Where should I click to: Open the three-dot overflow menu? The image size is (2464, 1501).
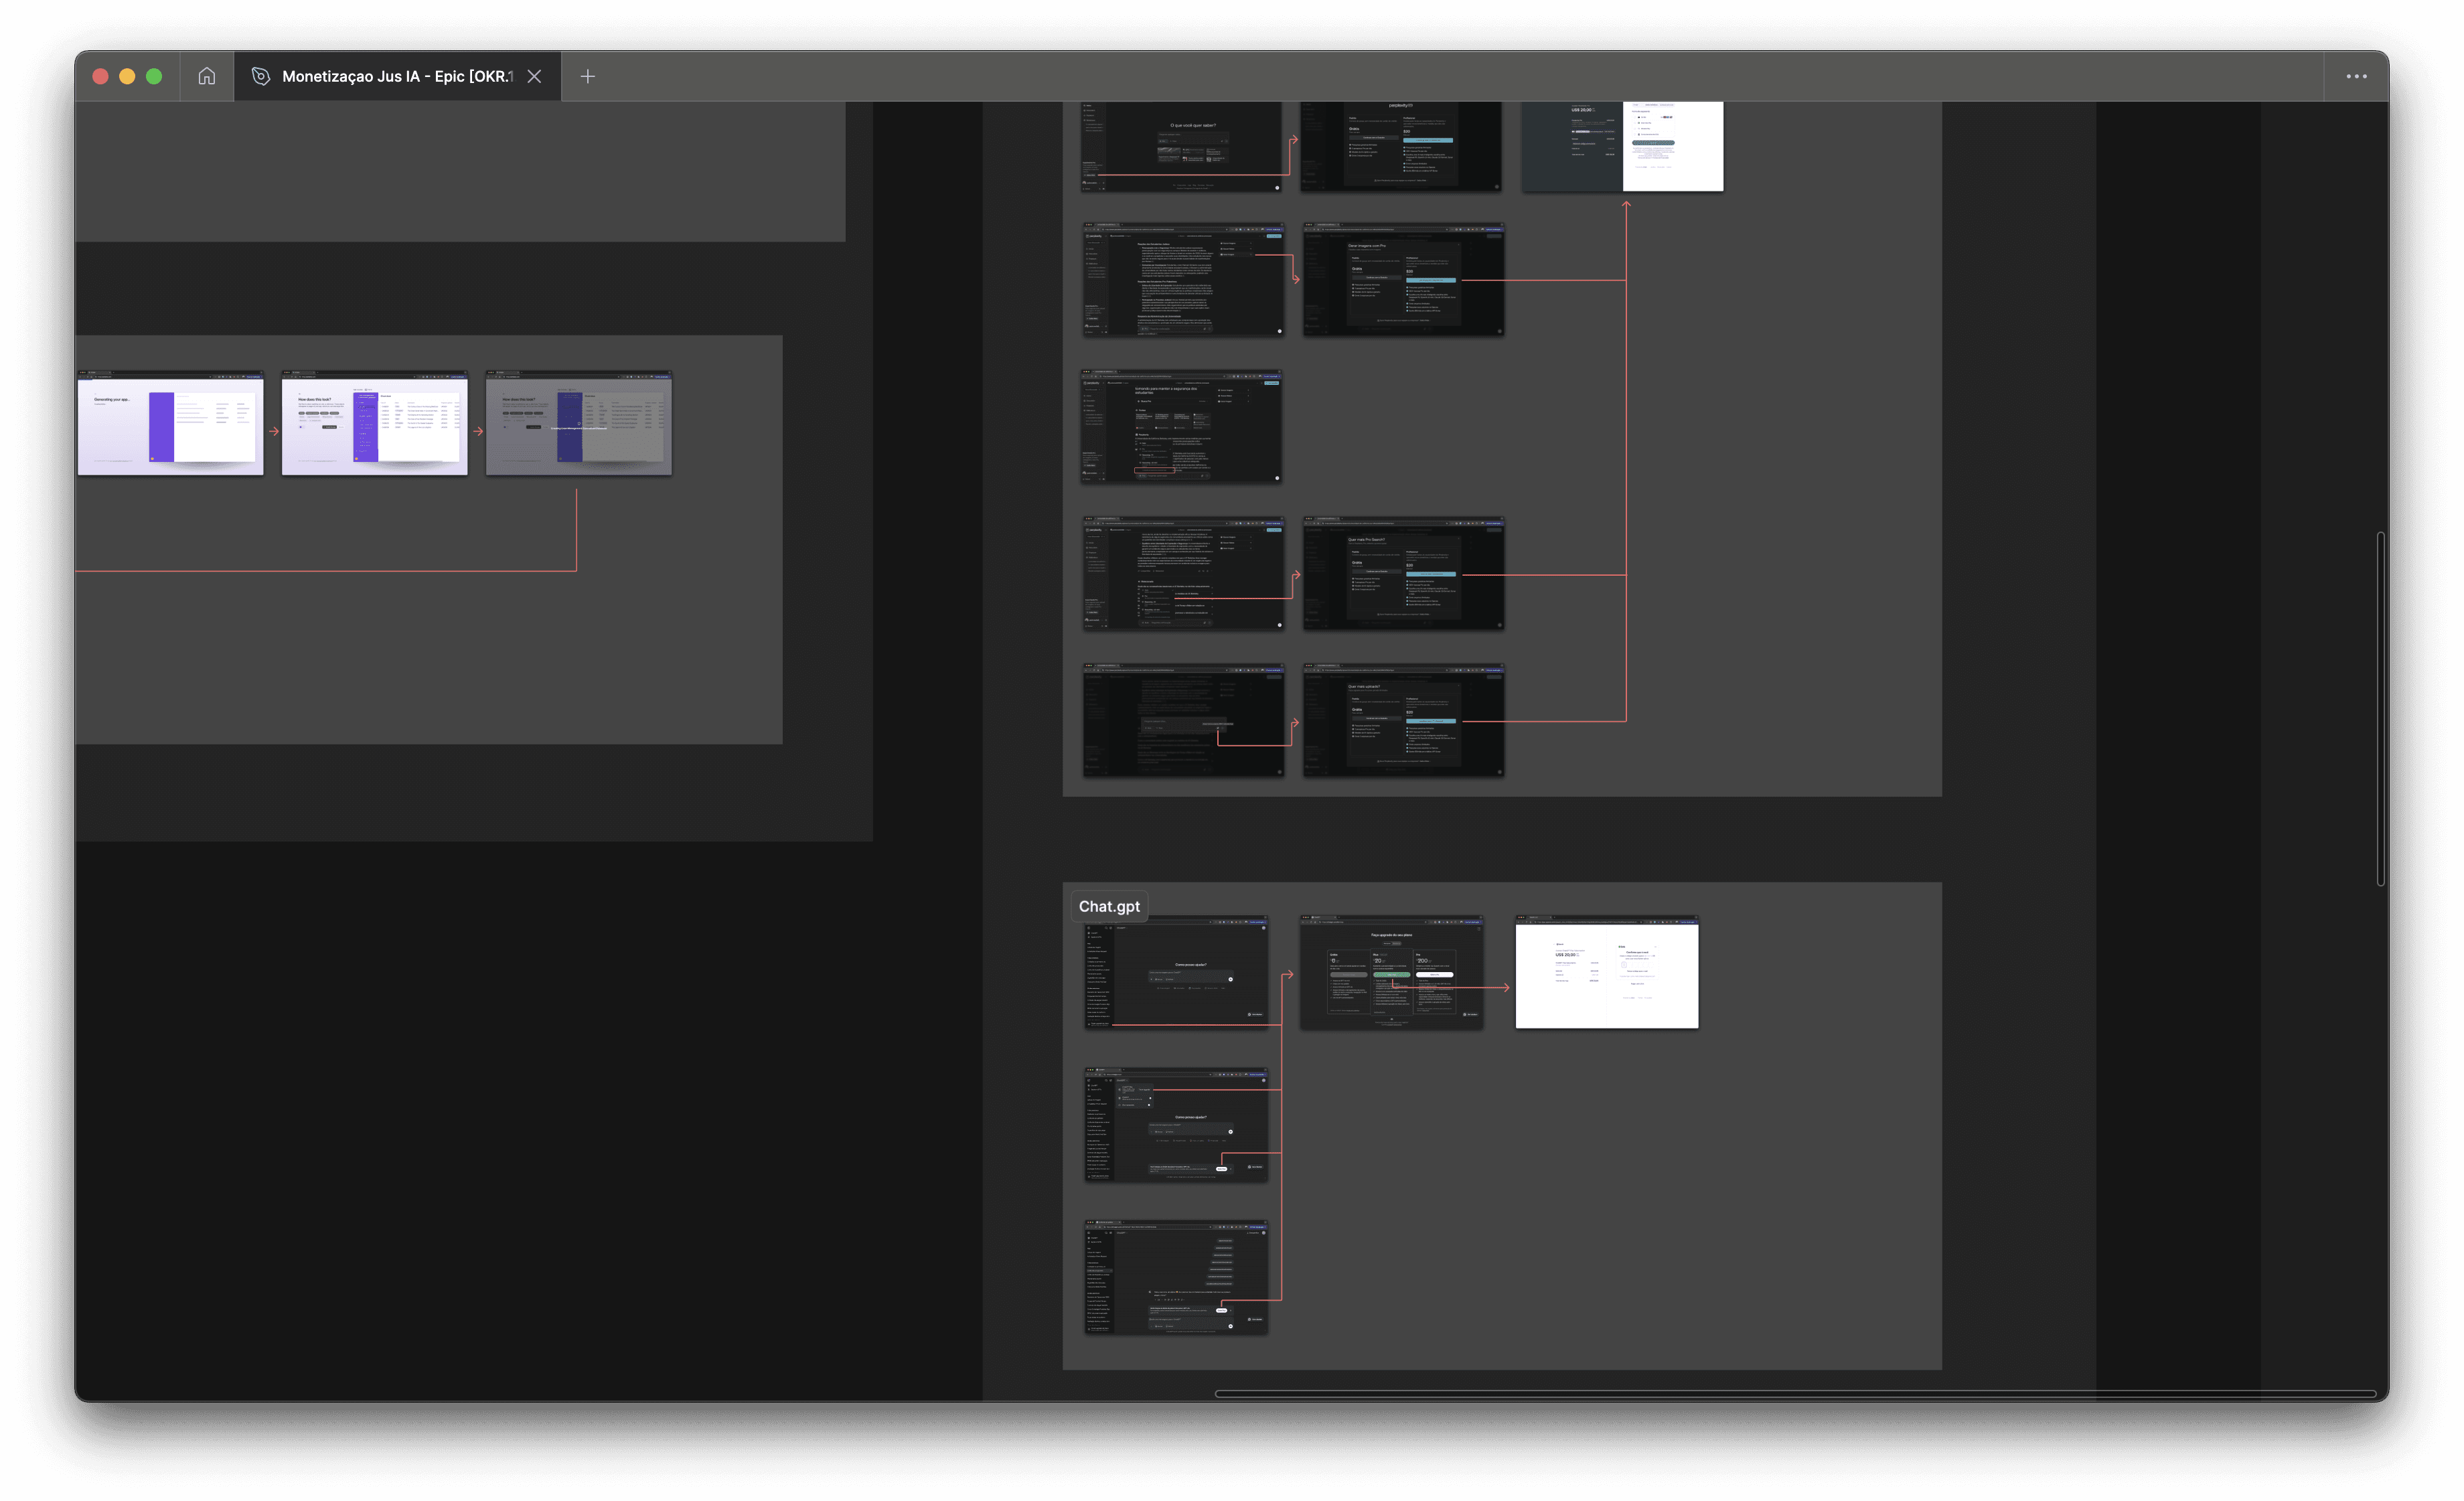(x=2356, y=76)
